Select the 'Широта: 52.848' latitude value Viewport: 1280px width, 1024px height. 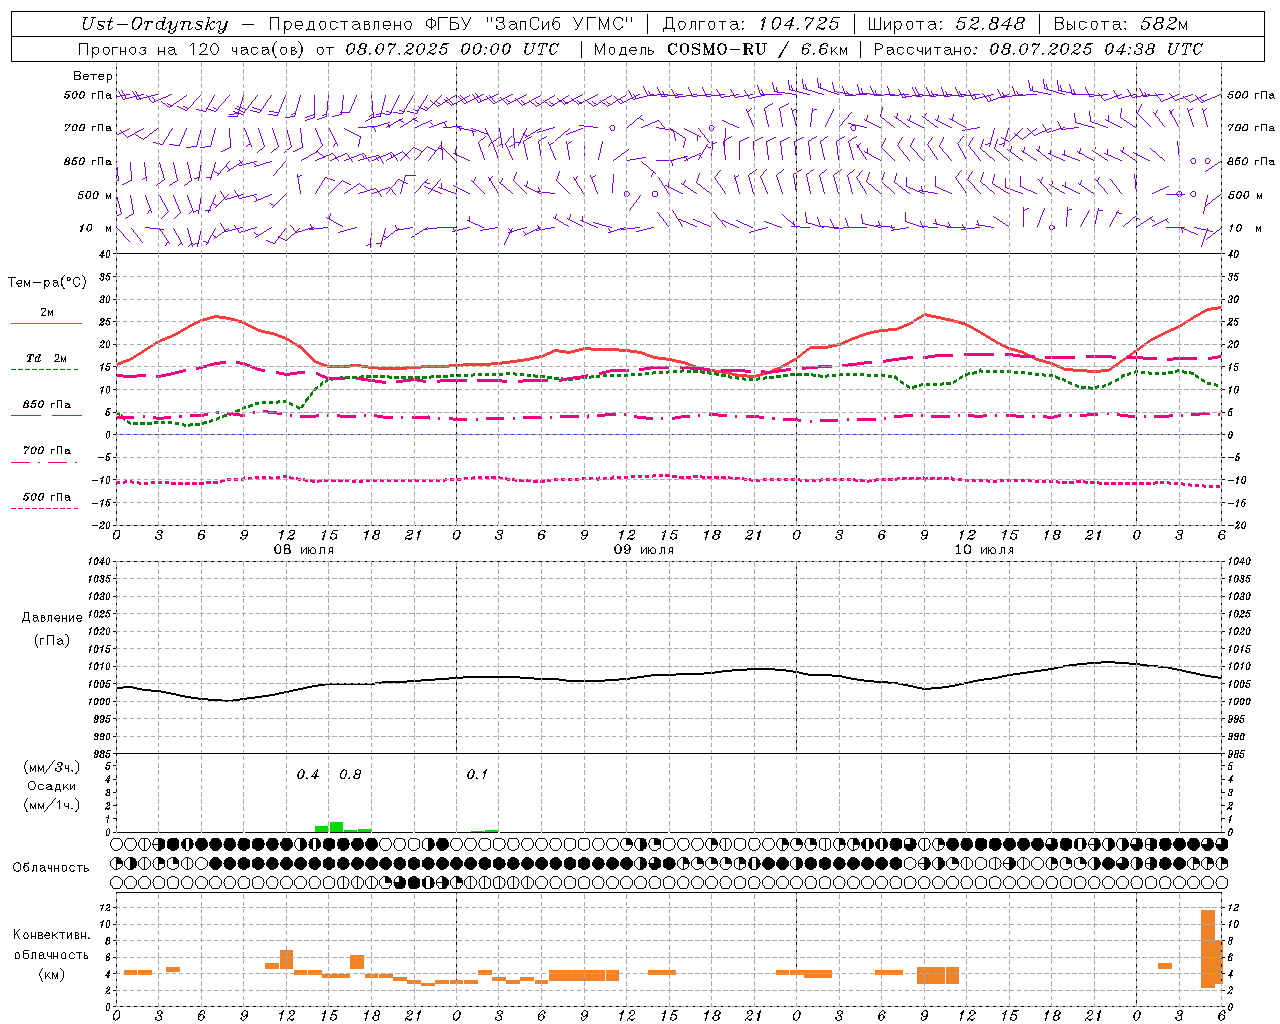946,24
